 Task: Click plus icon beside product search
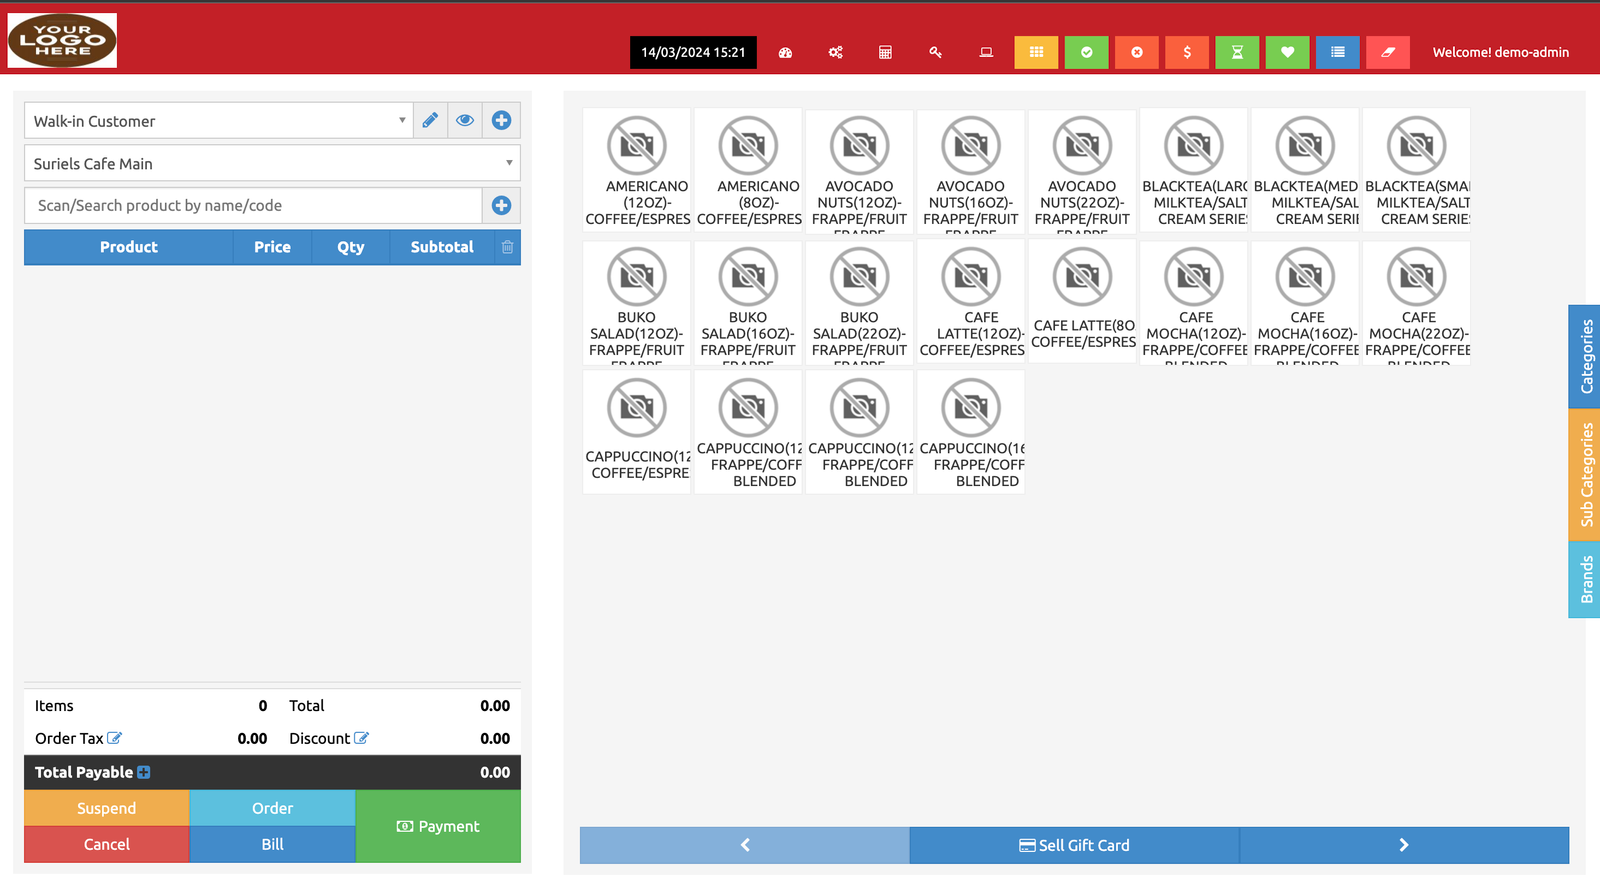coord(501,206)
